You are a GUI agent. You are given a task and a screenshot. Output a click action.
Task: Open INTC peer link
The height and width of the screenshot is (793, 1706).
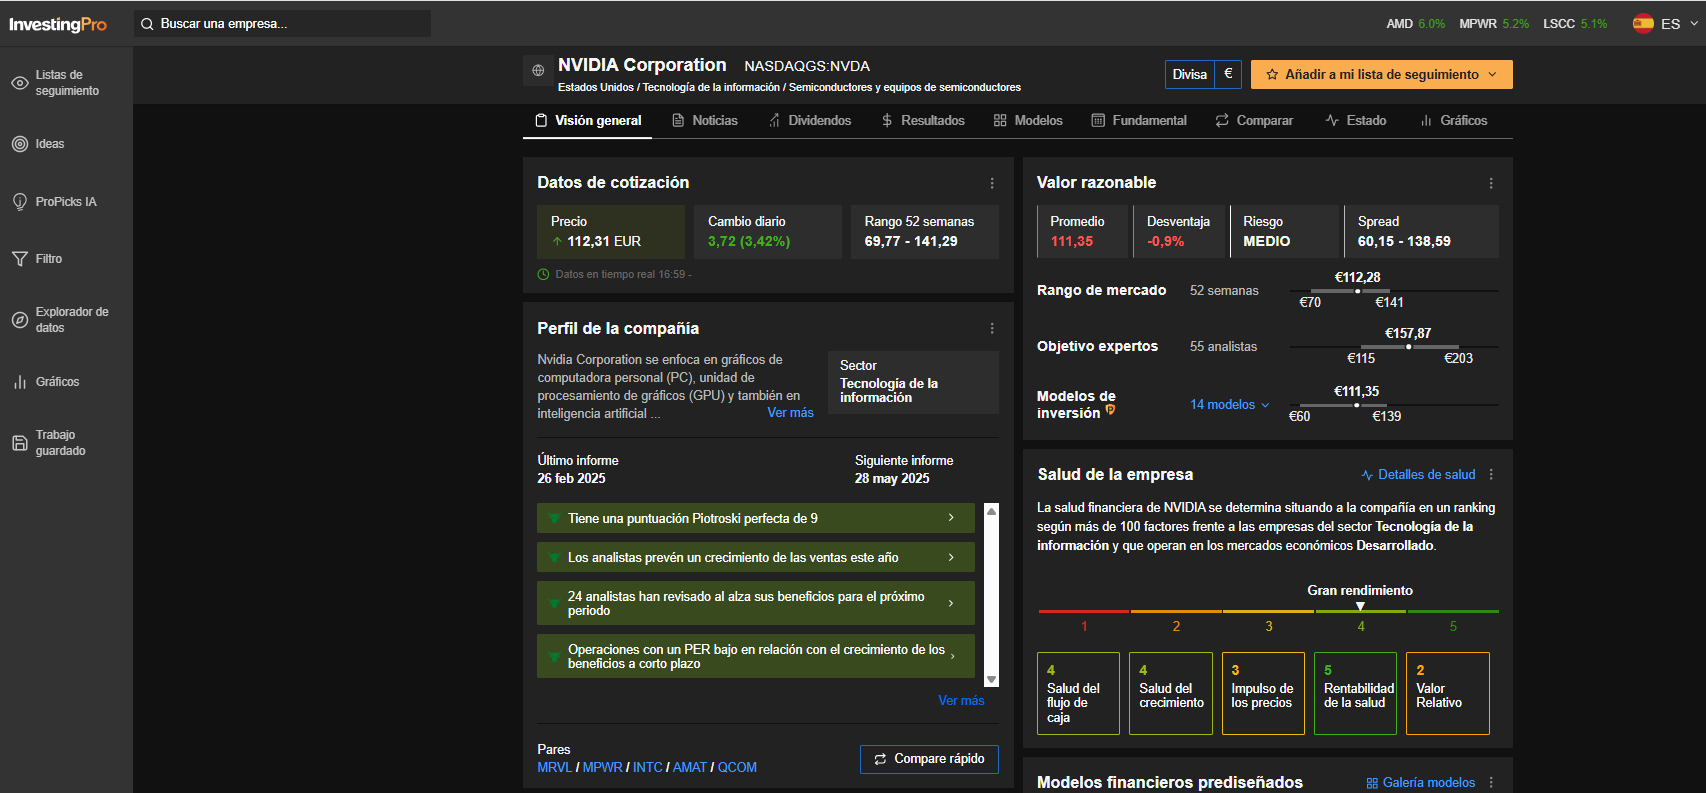click(x=647, y=767)
